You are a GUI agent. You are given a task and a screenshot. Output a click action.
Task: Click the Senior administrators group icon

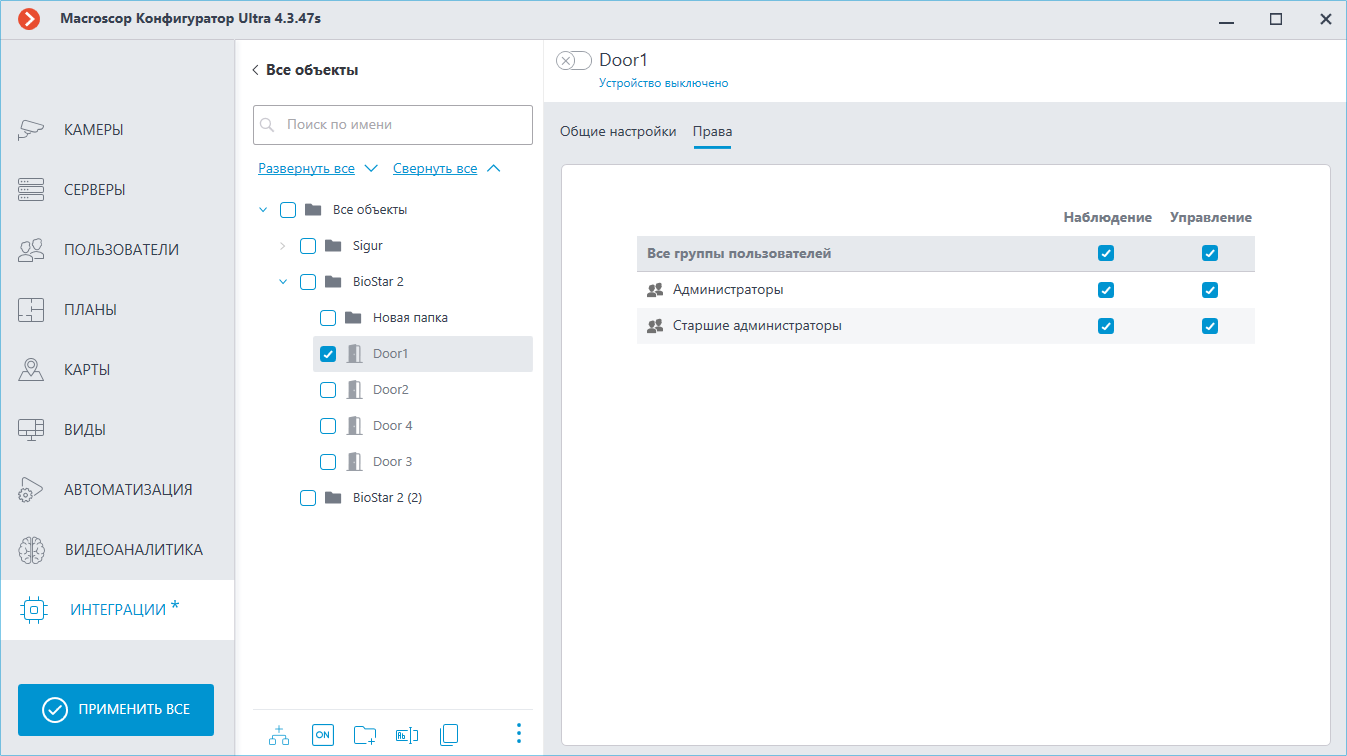(x=655, y=326)
